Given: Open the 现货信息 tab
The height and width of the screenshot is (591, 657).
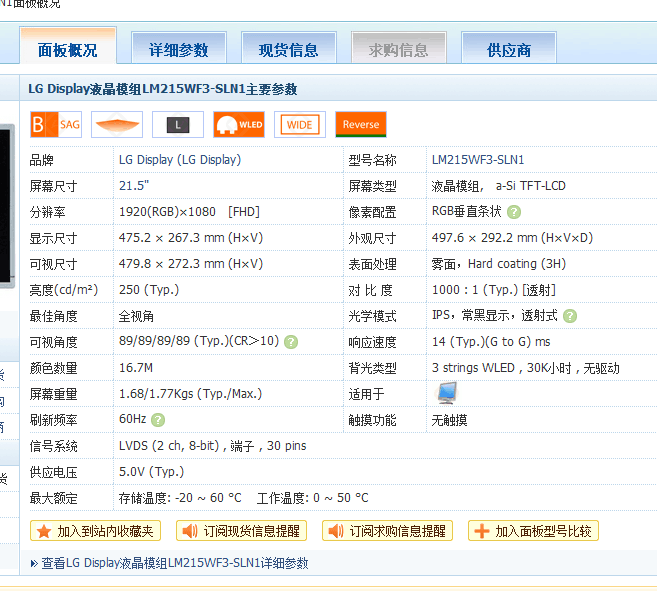Looking at the screenshot, I should pos(289,48).
